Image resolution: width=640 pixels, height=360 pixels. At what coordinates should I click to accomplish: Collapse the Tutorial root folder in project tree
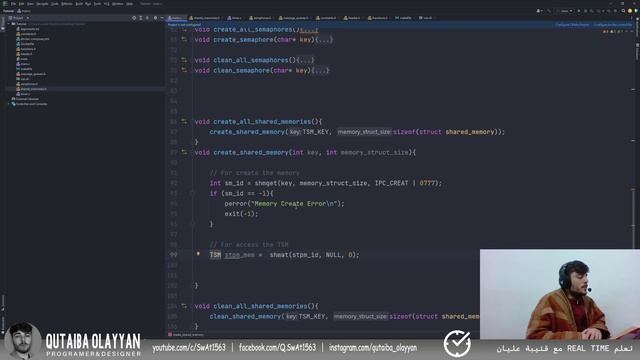coord(9,24)
